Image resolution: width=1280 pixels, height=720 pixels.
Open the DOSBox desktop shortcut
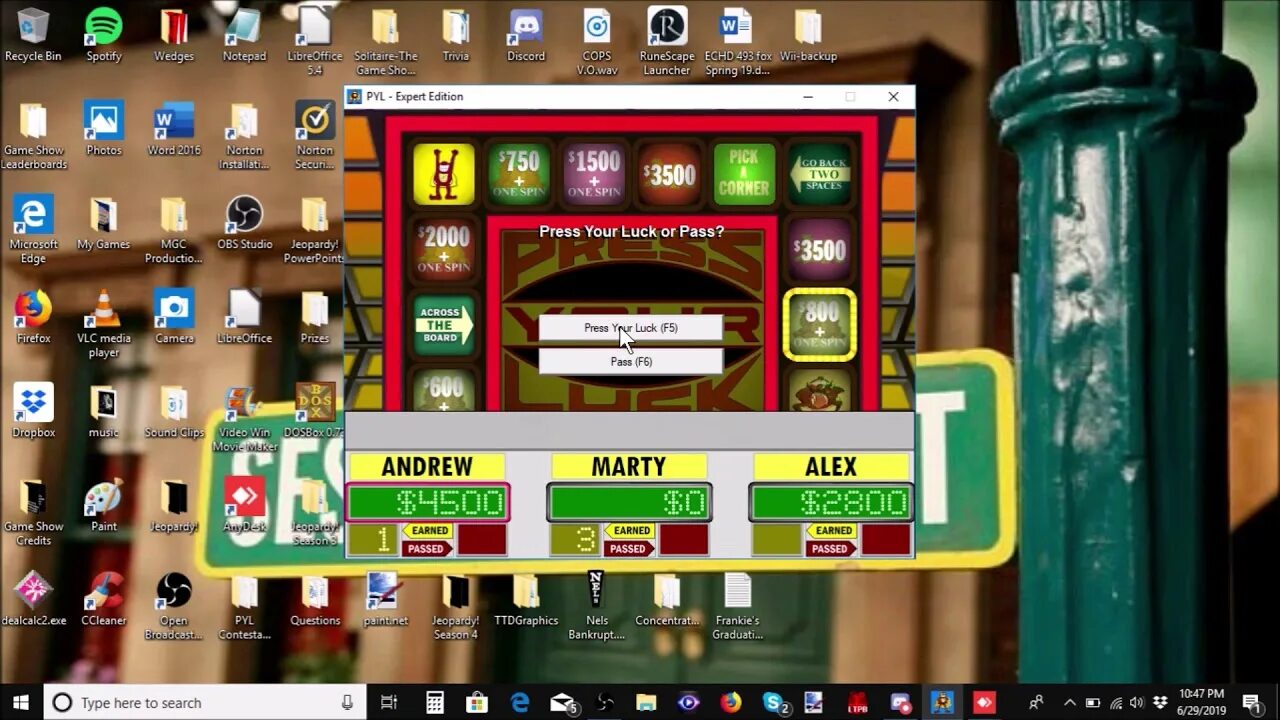click(x=315, y=411)
